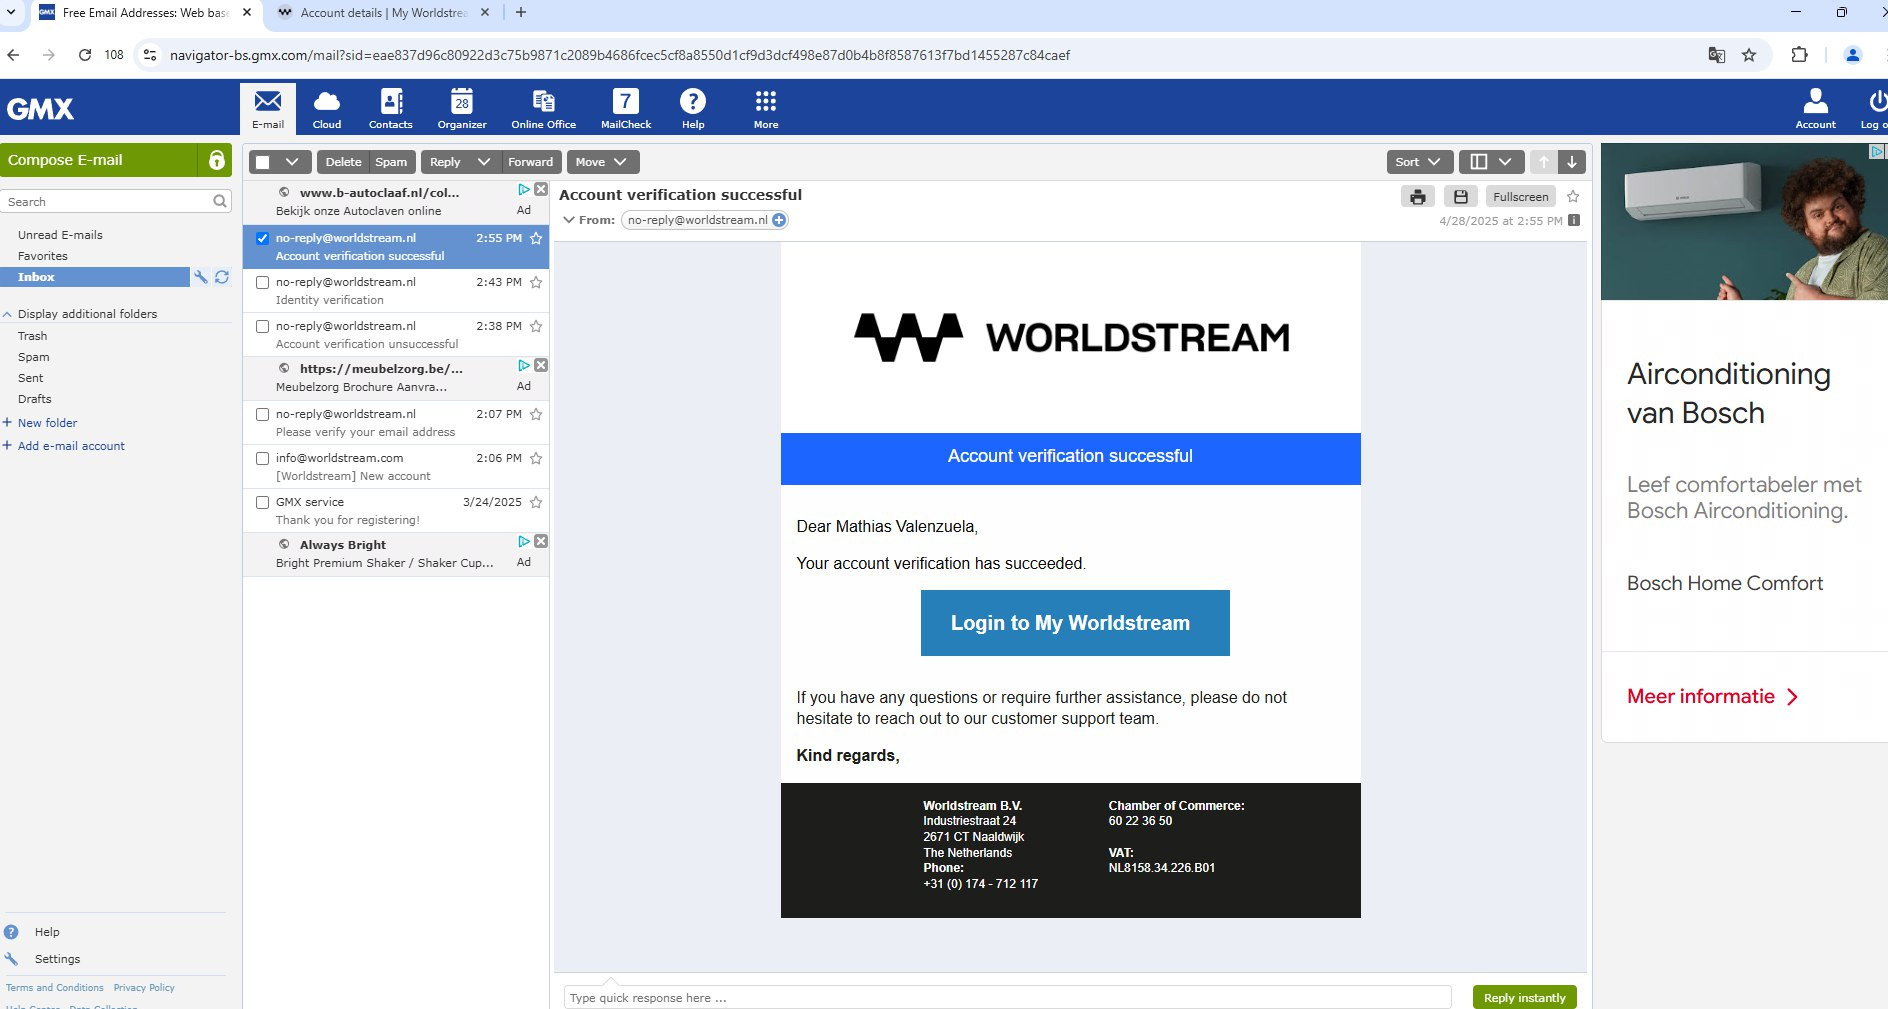Click the quick response text field
Viewport: 1888px width, 1009px height.
pos(1006,997)
